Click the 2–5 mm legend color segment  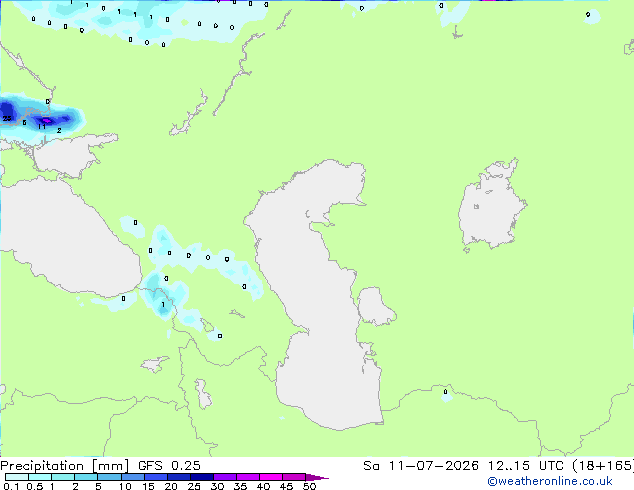86,477
